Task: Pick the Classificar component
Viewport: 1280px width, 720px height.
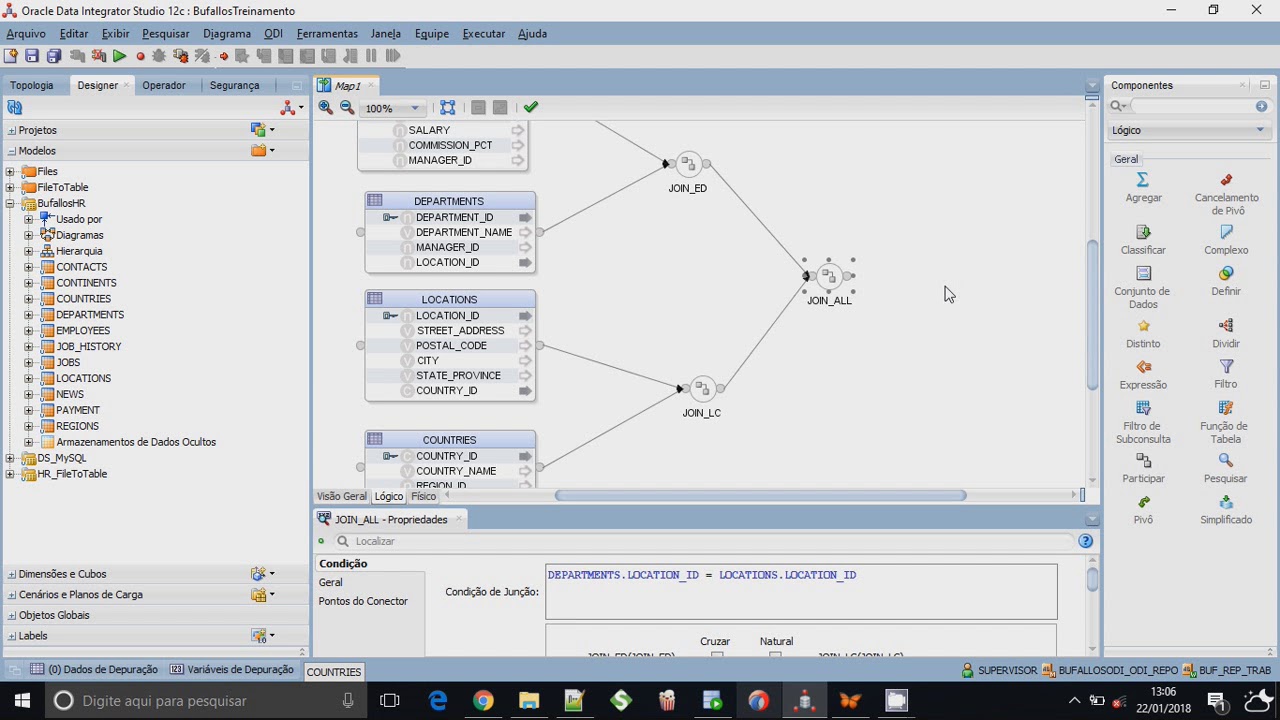Action: (1143, 240)
